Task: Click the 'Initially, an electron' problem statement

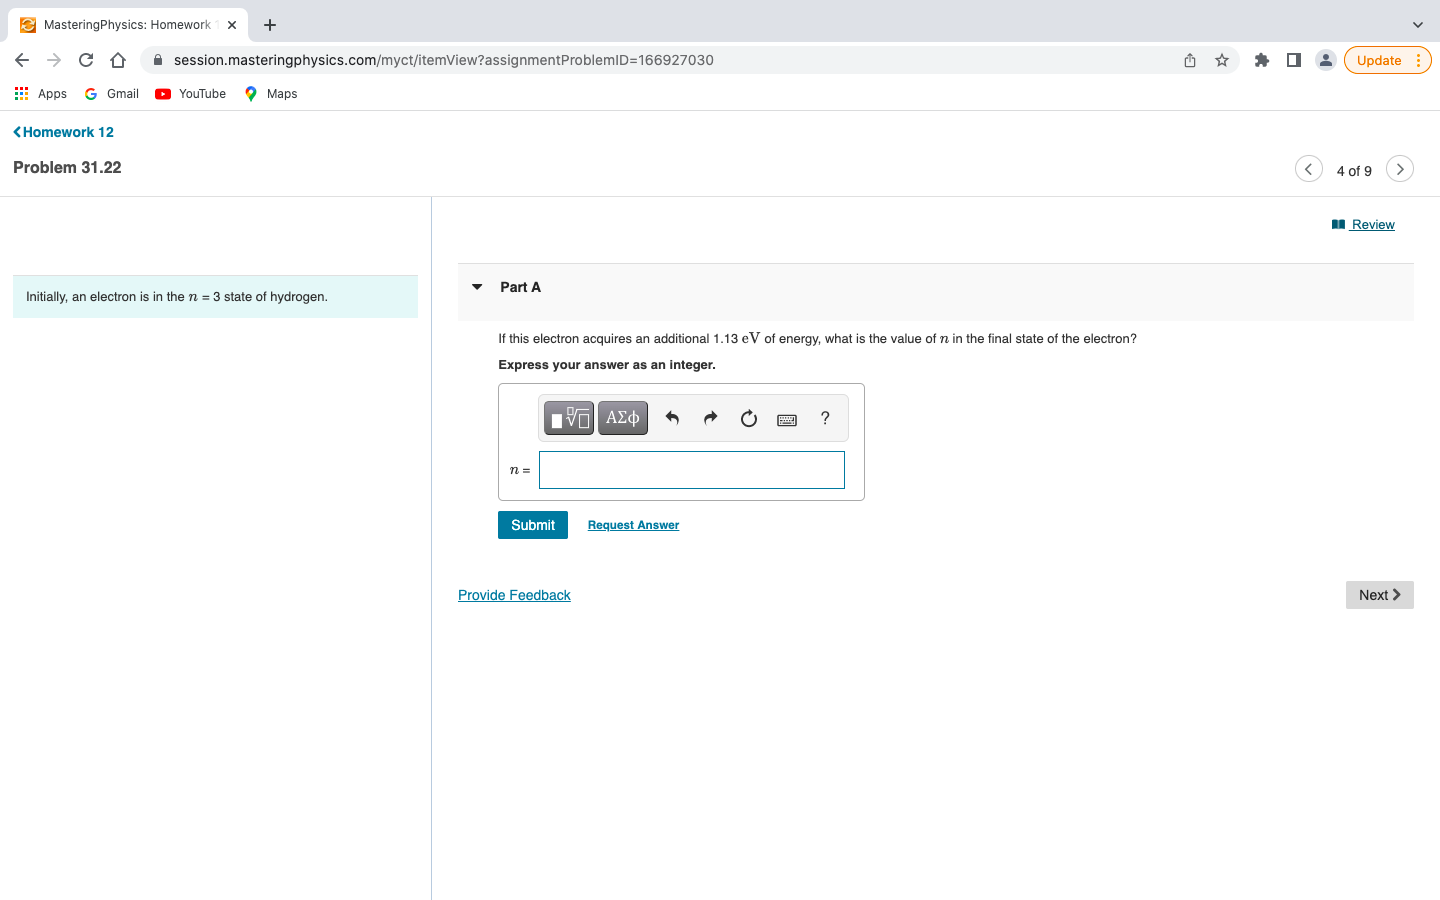Action: point(177,297)
